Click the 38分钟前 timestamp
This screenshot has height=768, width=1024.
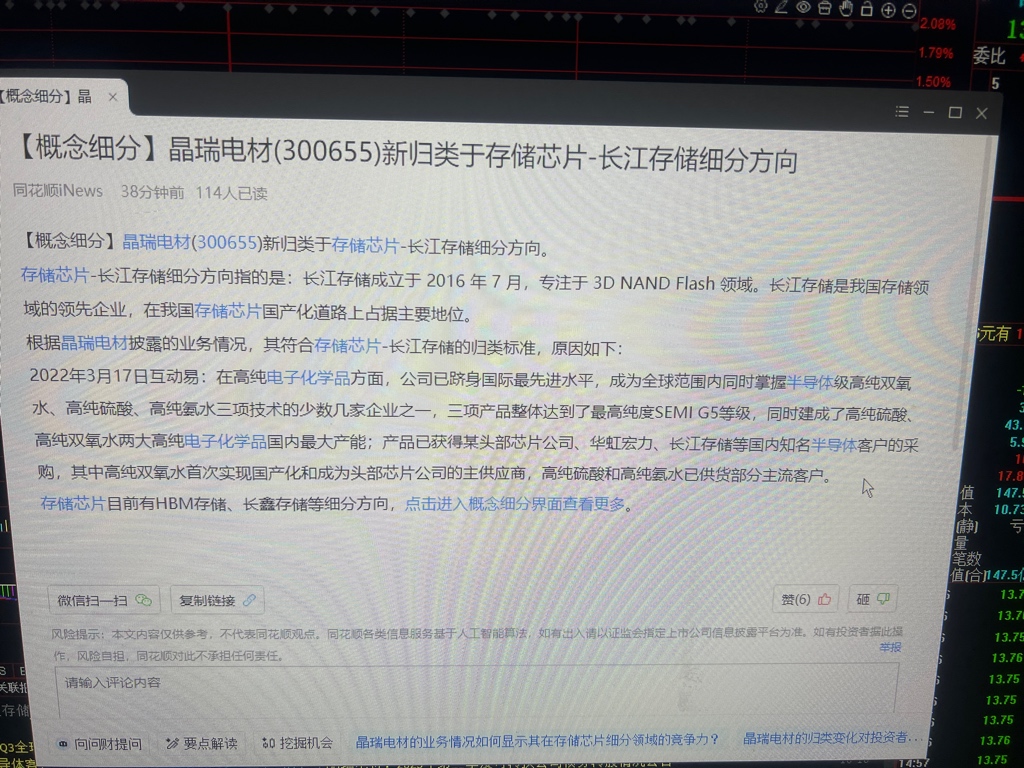[152, 192]
